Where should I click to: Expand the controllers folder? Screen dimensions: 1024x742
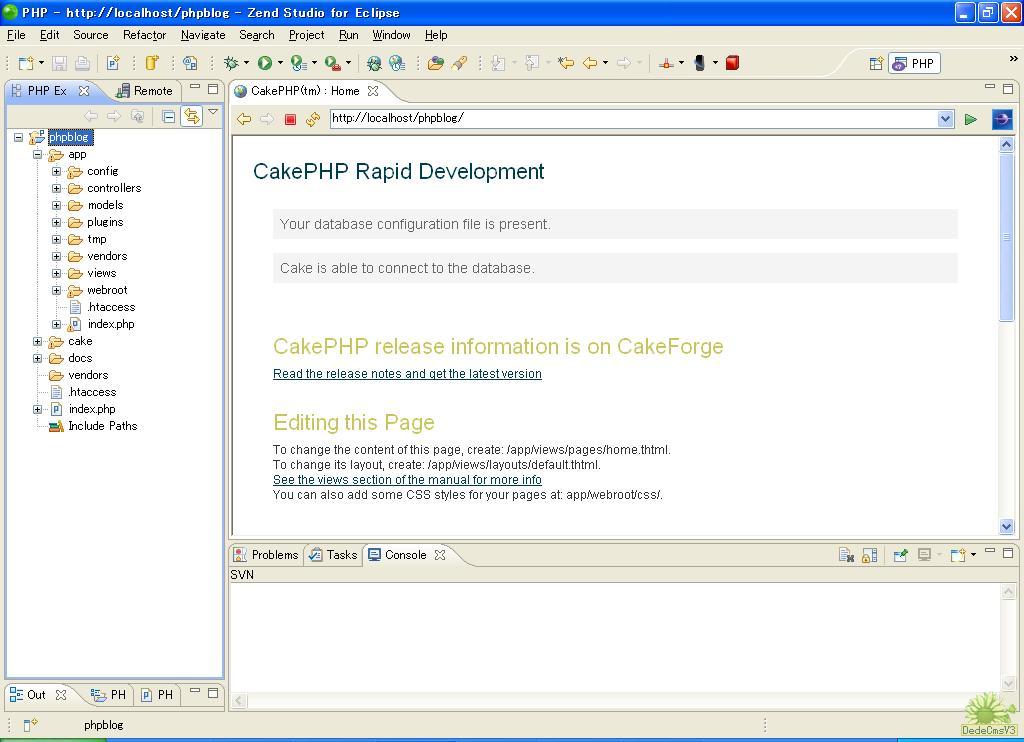pos(57,189)
